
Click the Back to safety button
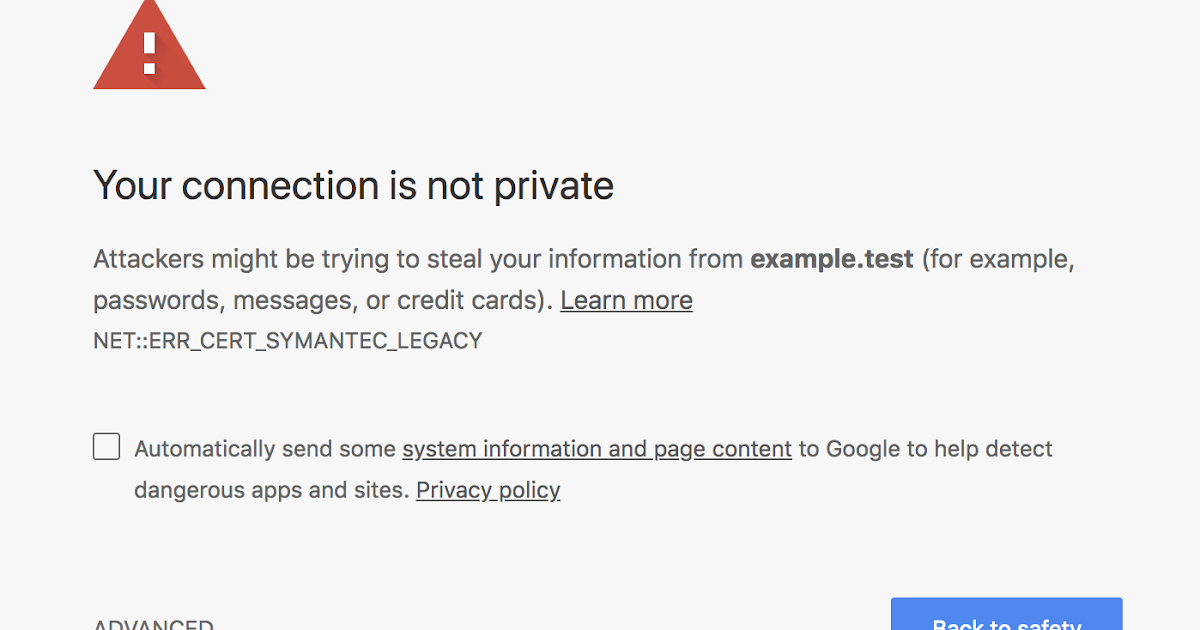pos(1007,614)
